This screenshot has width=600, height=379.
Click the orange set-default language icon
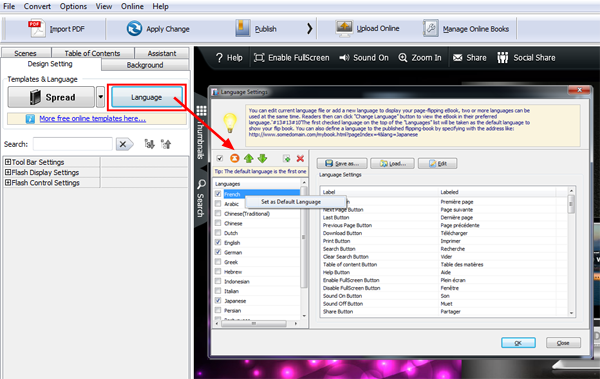coord(235,158)
